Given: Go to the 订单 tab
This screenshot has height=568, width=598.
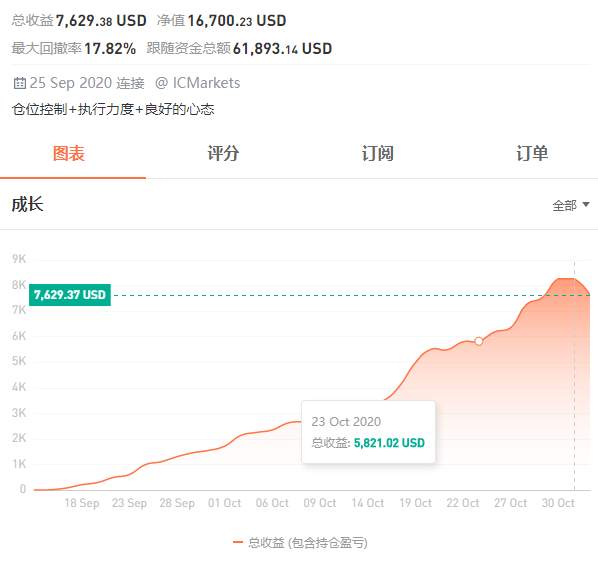Looking at the screenshot, I should (x=532, y=153).
